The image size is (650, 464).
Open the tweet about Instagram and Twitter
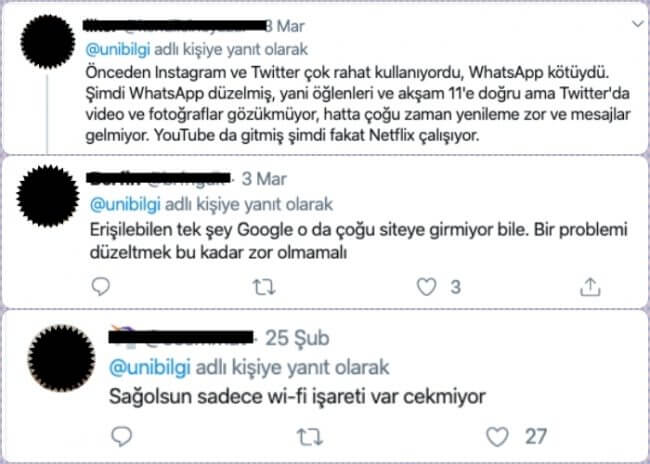tap(358, 104)
